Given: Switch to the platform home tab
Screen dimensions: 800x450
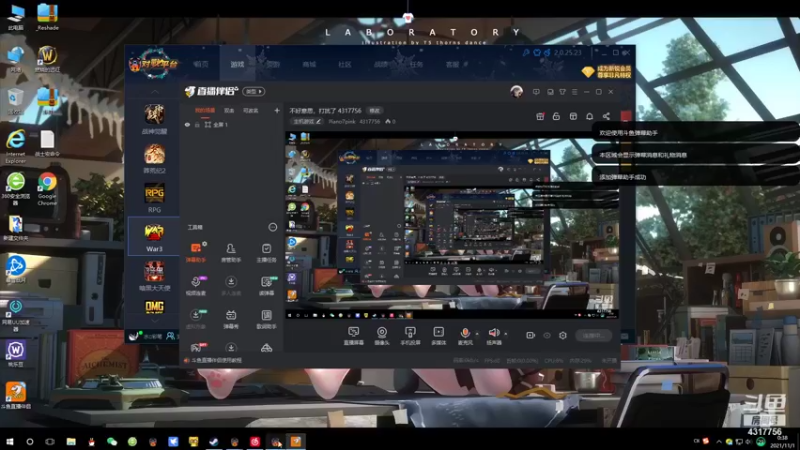Looking at the screenshot, I should coord(201,64).
